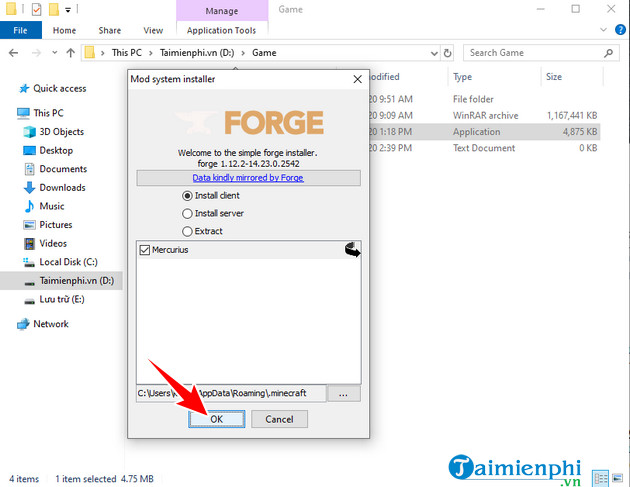Choose the Extract radio option
Image resolution: width=630 pixels, height=487 pixels.
(x=187, y=231)
